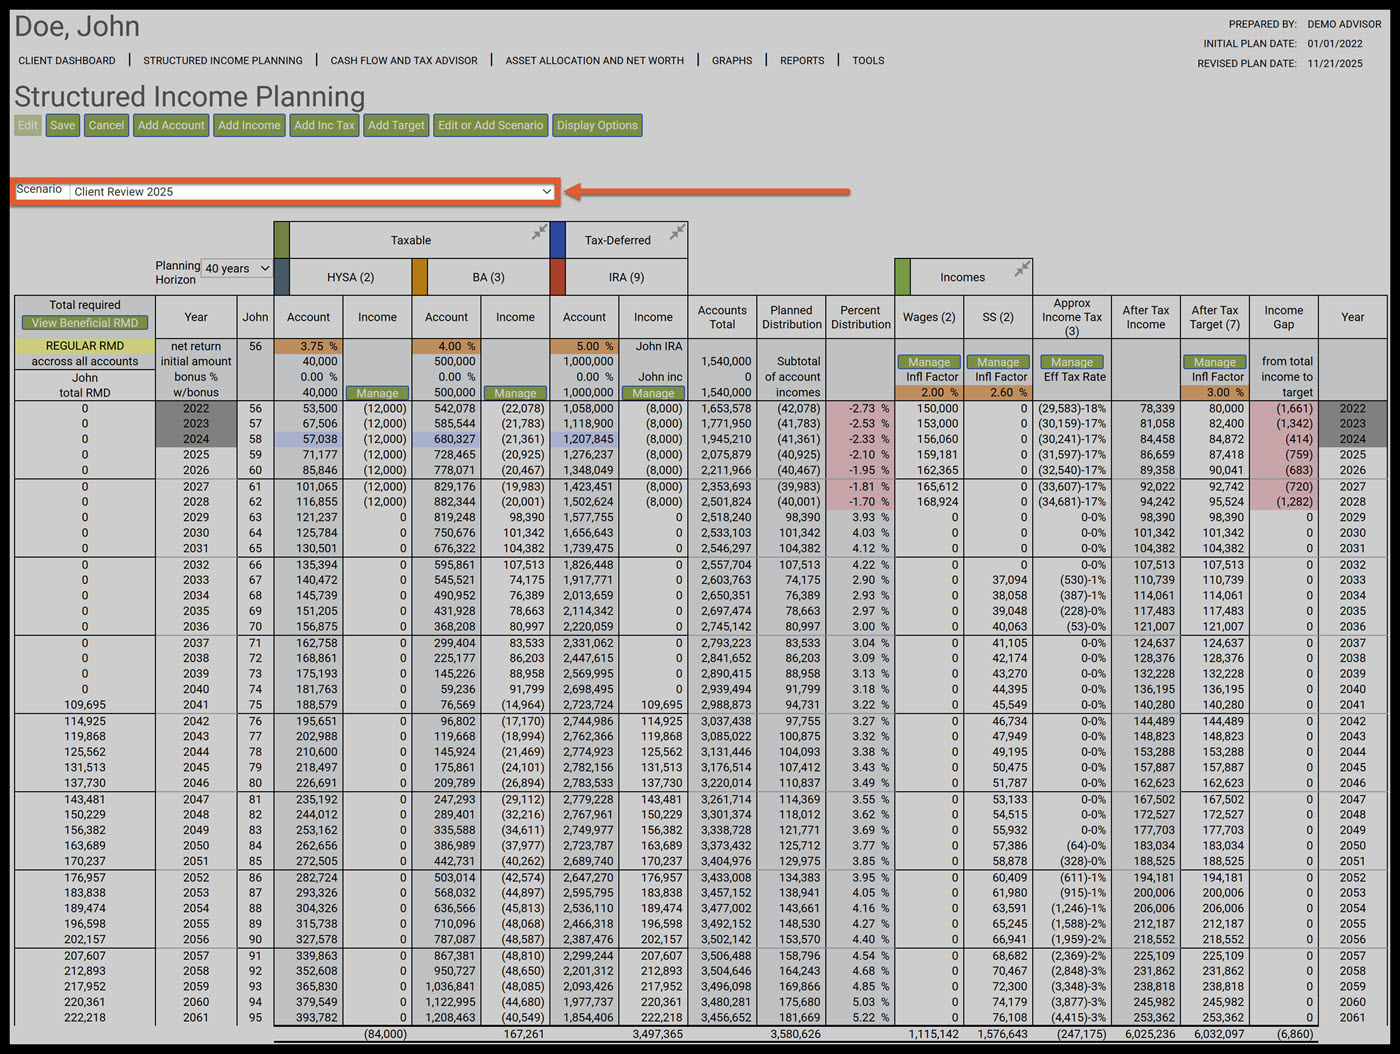The image size is (1400, 1054).
Task: Save the income plan
Action: coord(62,125)
